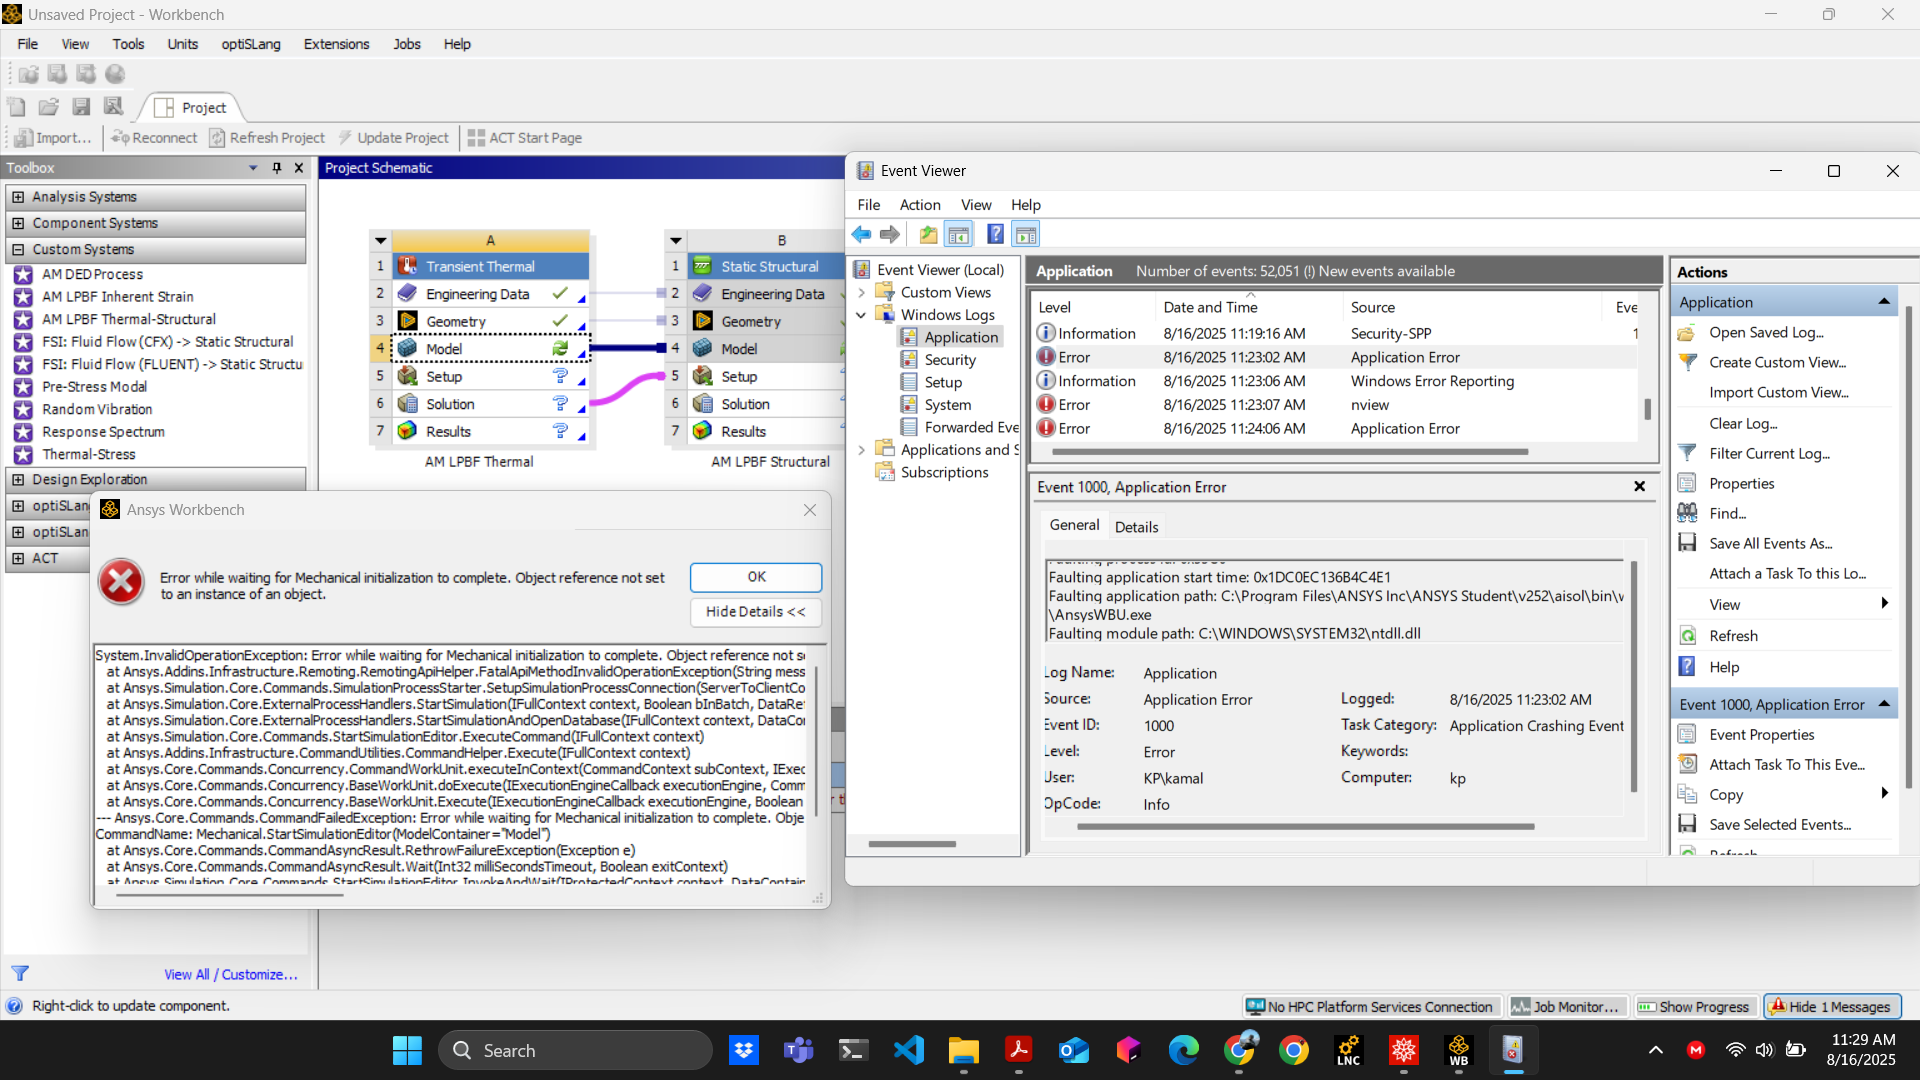Viewport: 1920px width, 1080px height.
Task: Click the error details horizontal scrollbar
Action: coord(230,894)
